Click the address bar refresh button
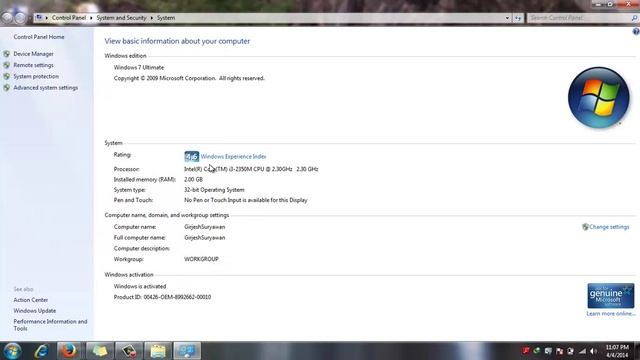 coord(518,18)
